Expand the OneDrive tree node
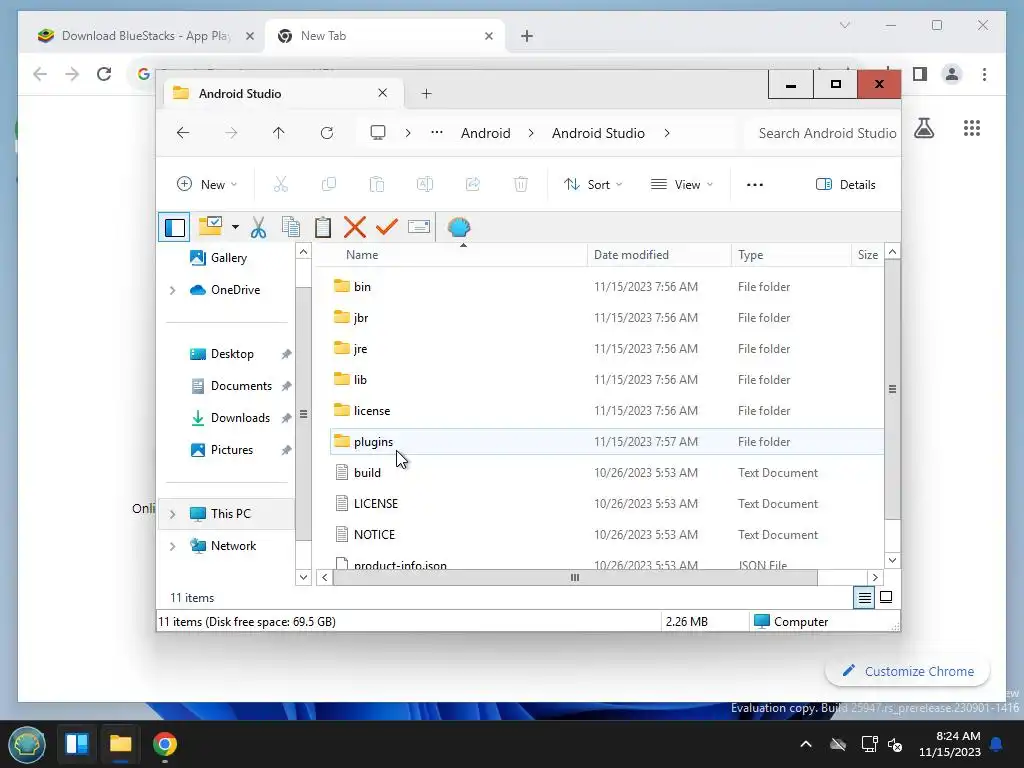 click(x=172, y=290)
